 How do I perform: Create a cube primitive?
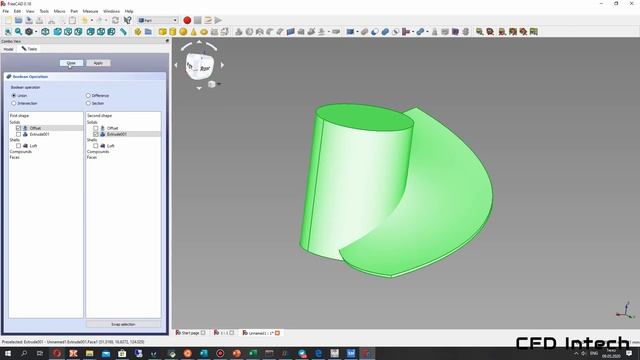coord(162,32)
